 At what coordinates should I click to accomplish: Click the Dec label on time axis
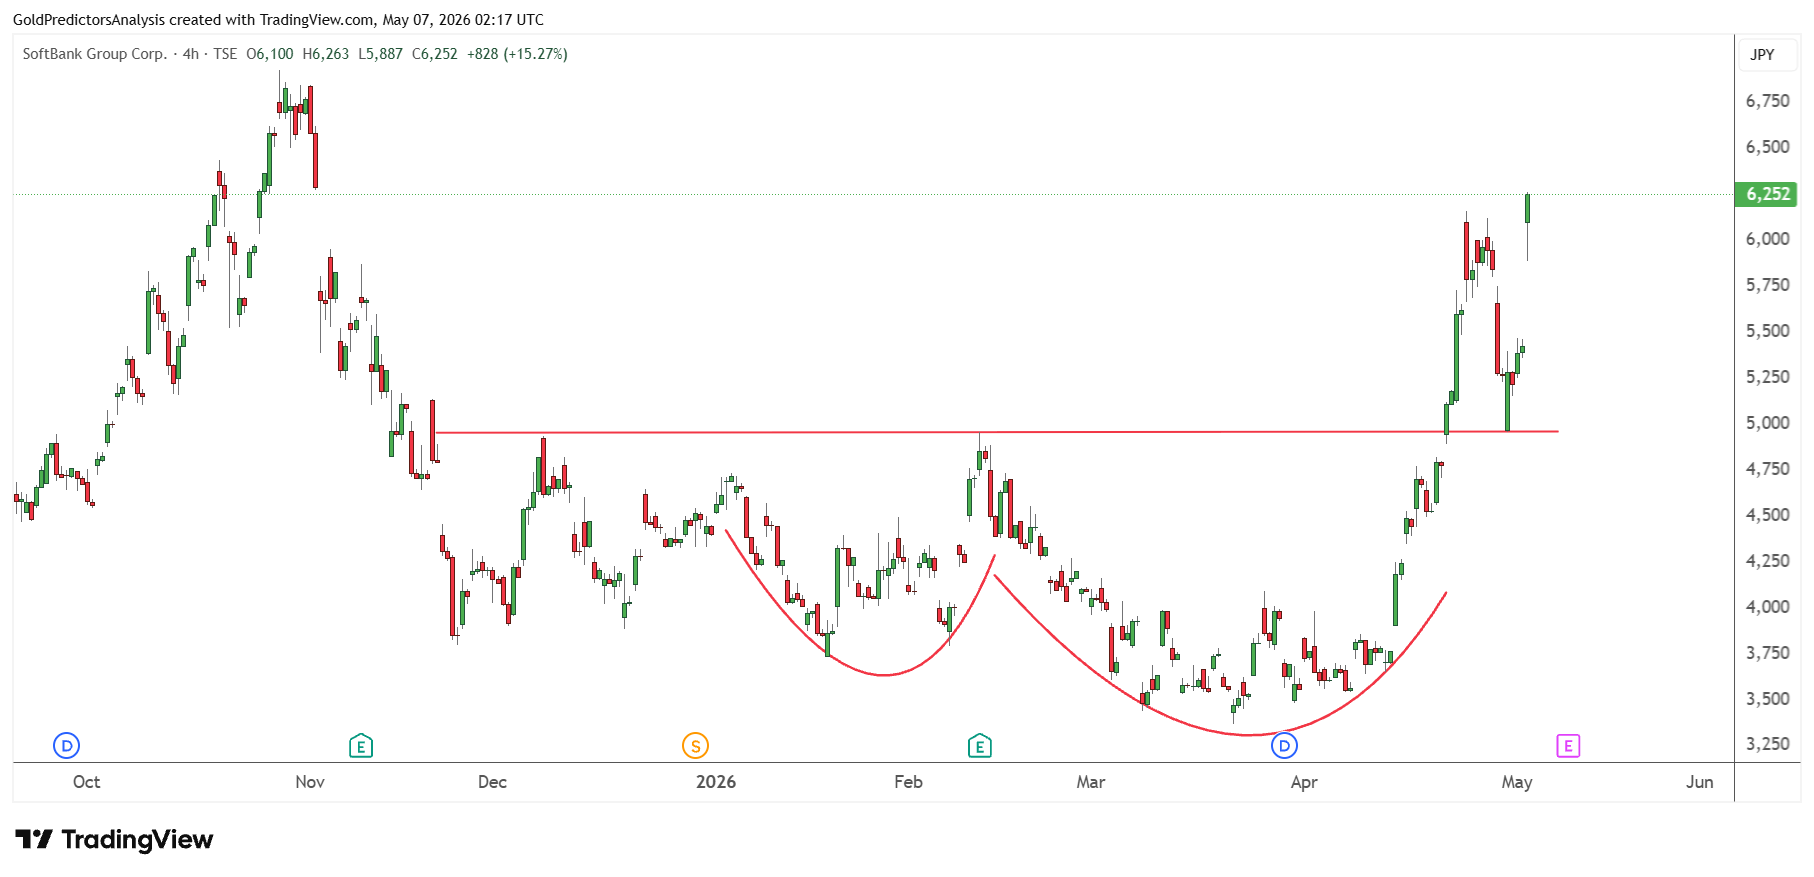click(x=492, y=782)
